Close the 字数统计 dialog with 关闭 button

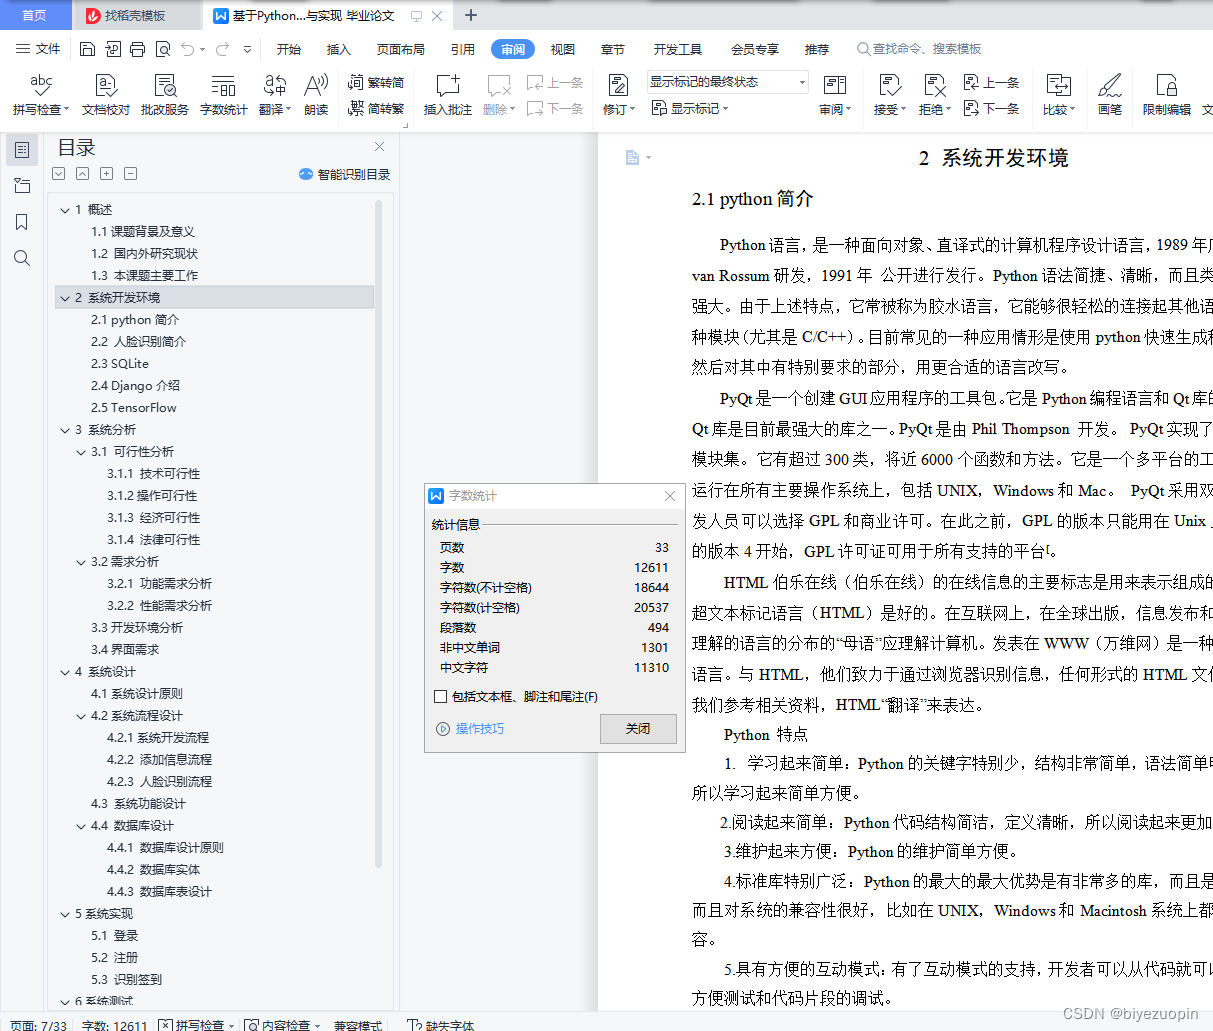[x=638, y=728]
